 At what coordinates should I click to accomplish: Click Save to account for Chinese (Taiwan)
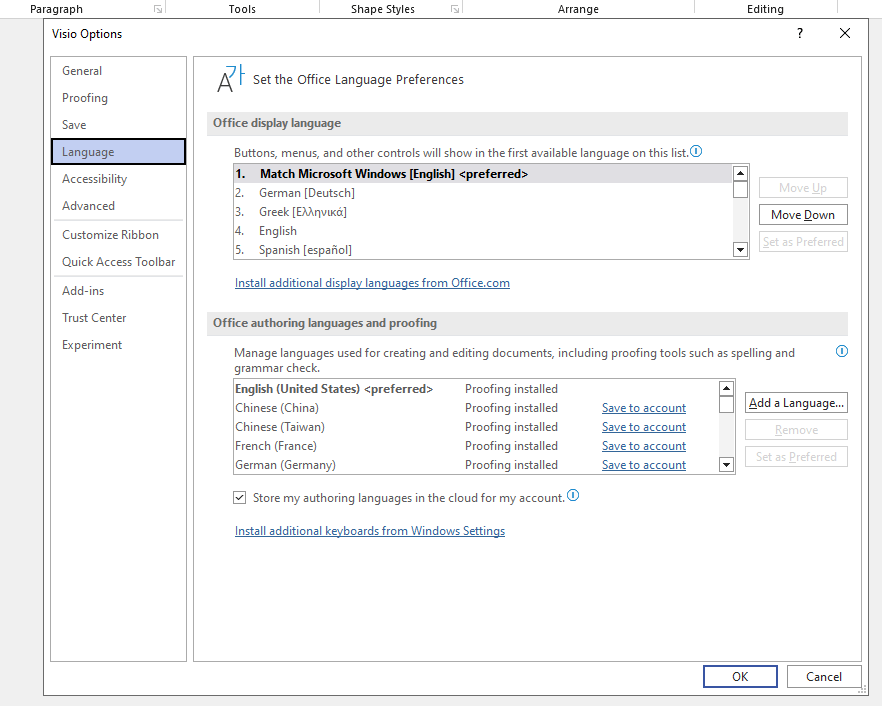644,427
